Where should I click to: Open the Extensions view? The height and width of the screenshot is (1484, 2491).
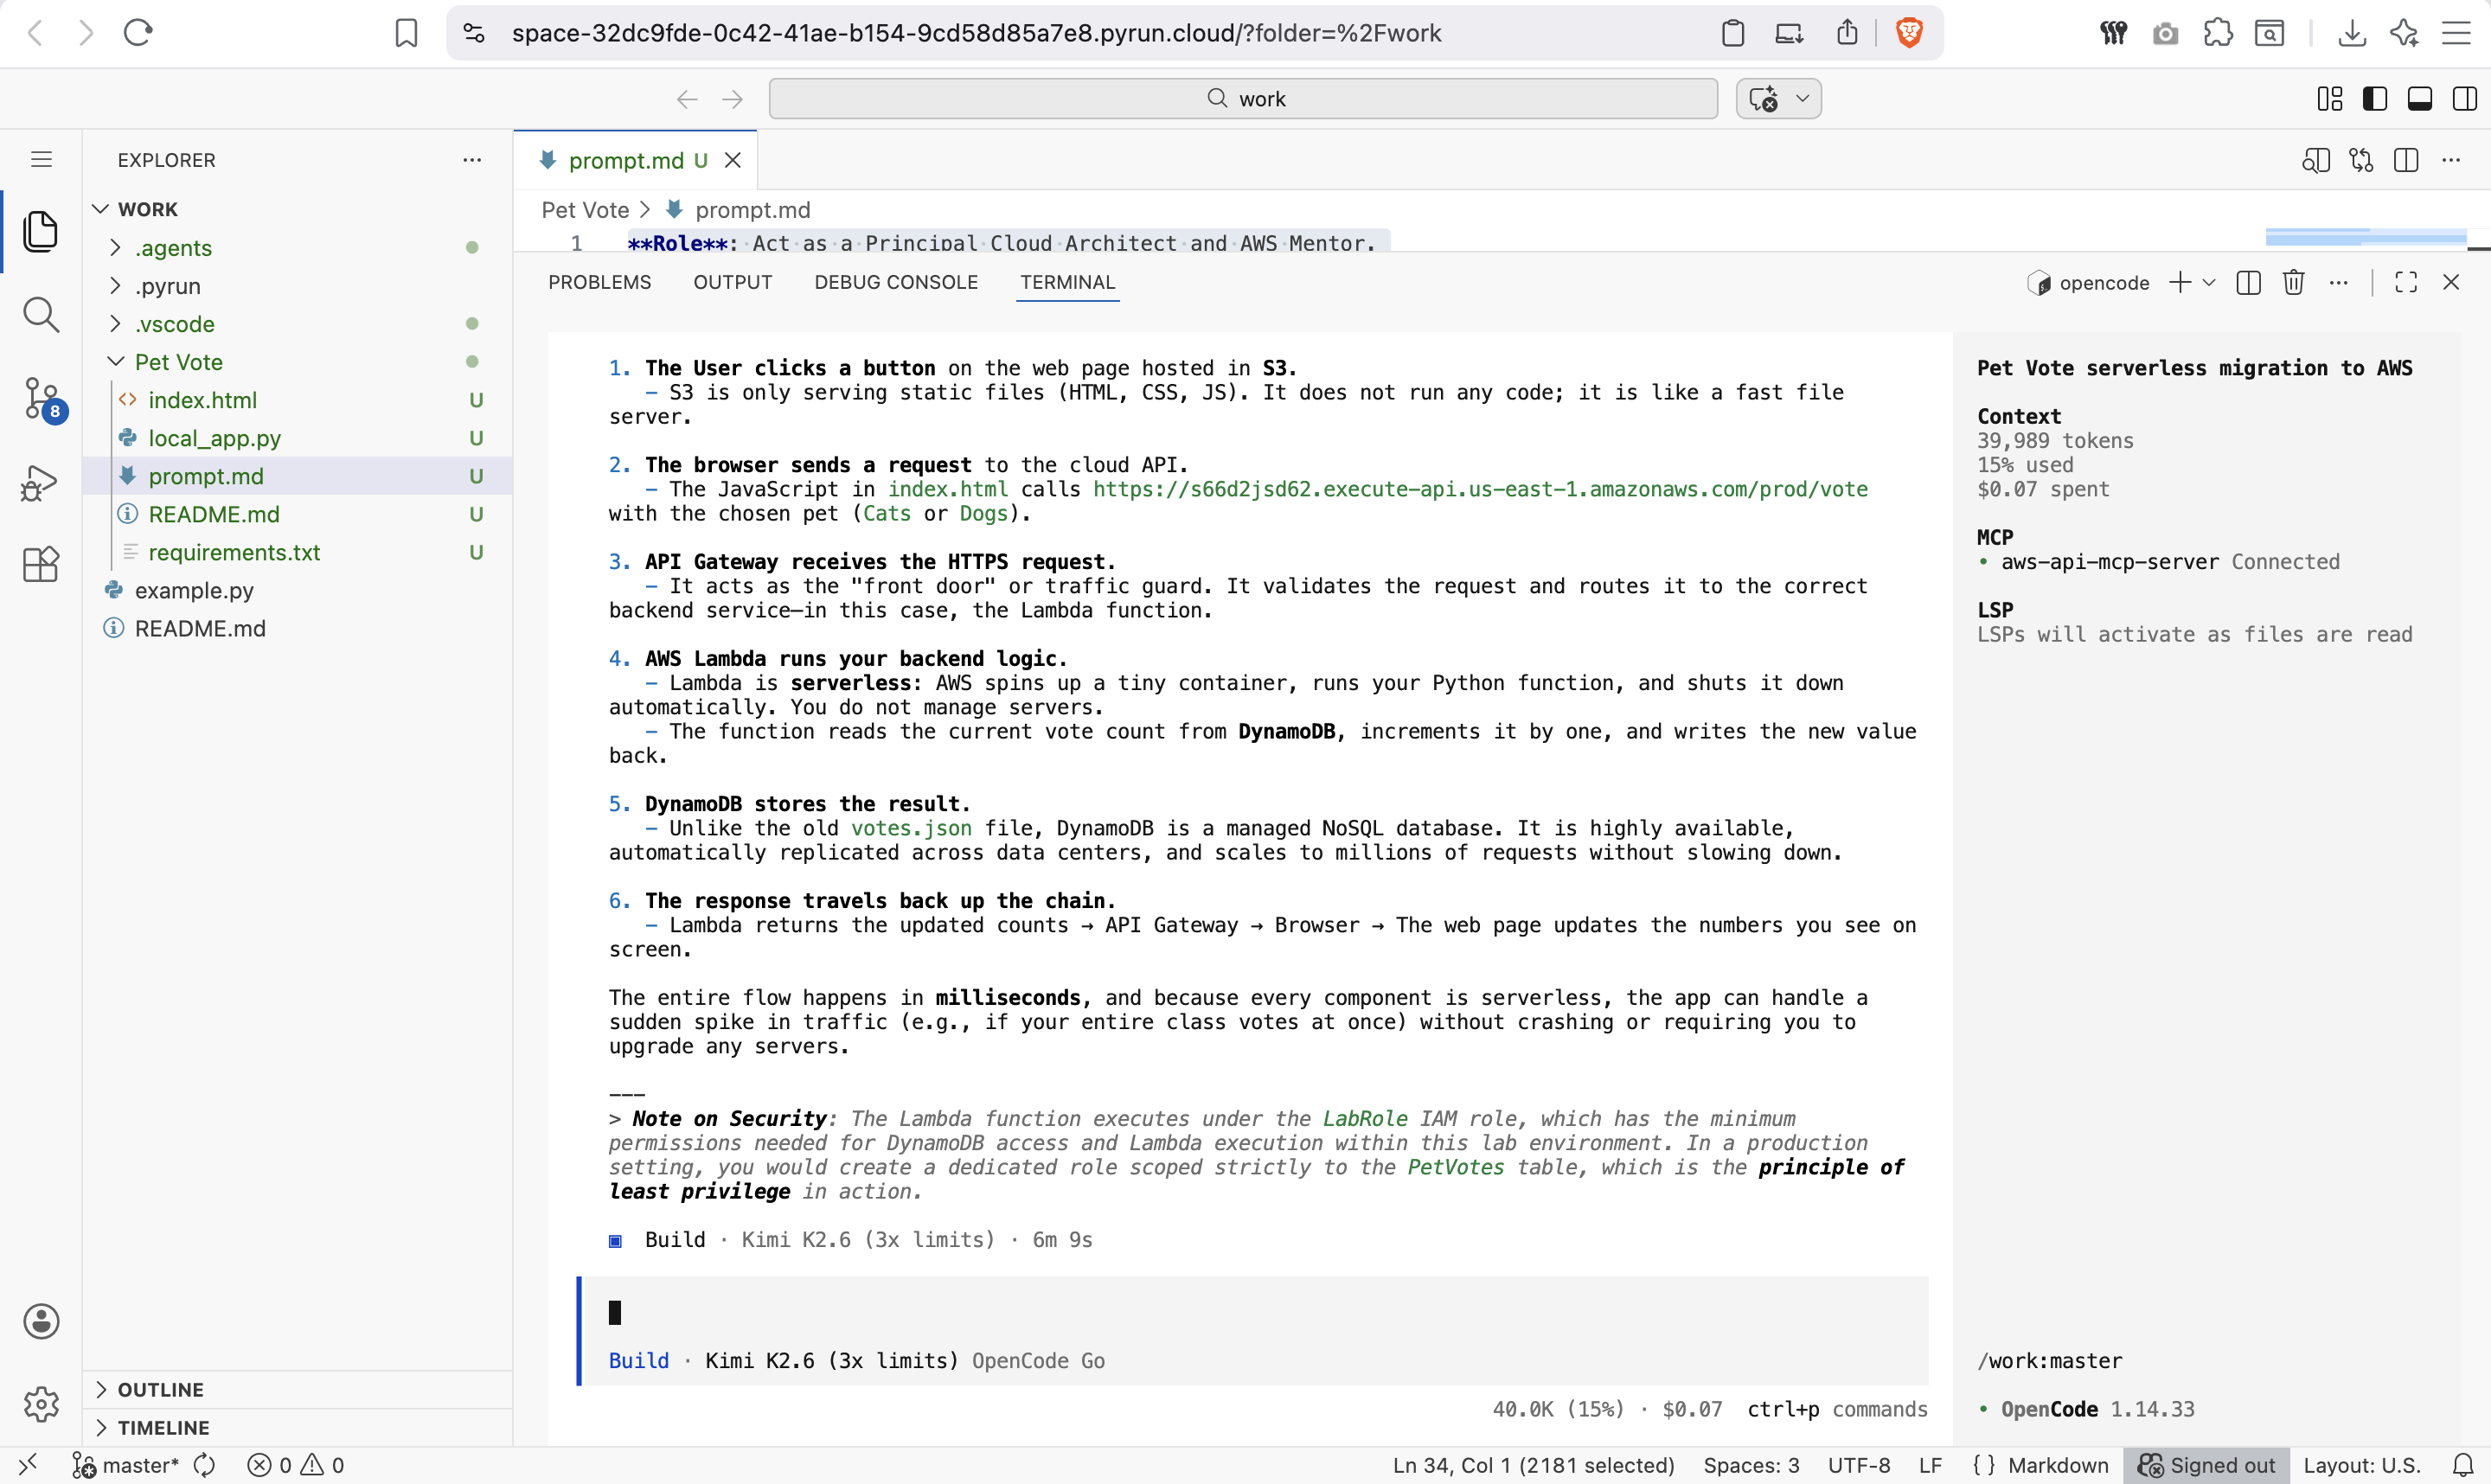point(40,565)
